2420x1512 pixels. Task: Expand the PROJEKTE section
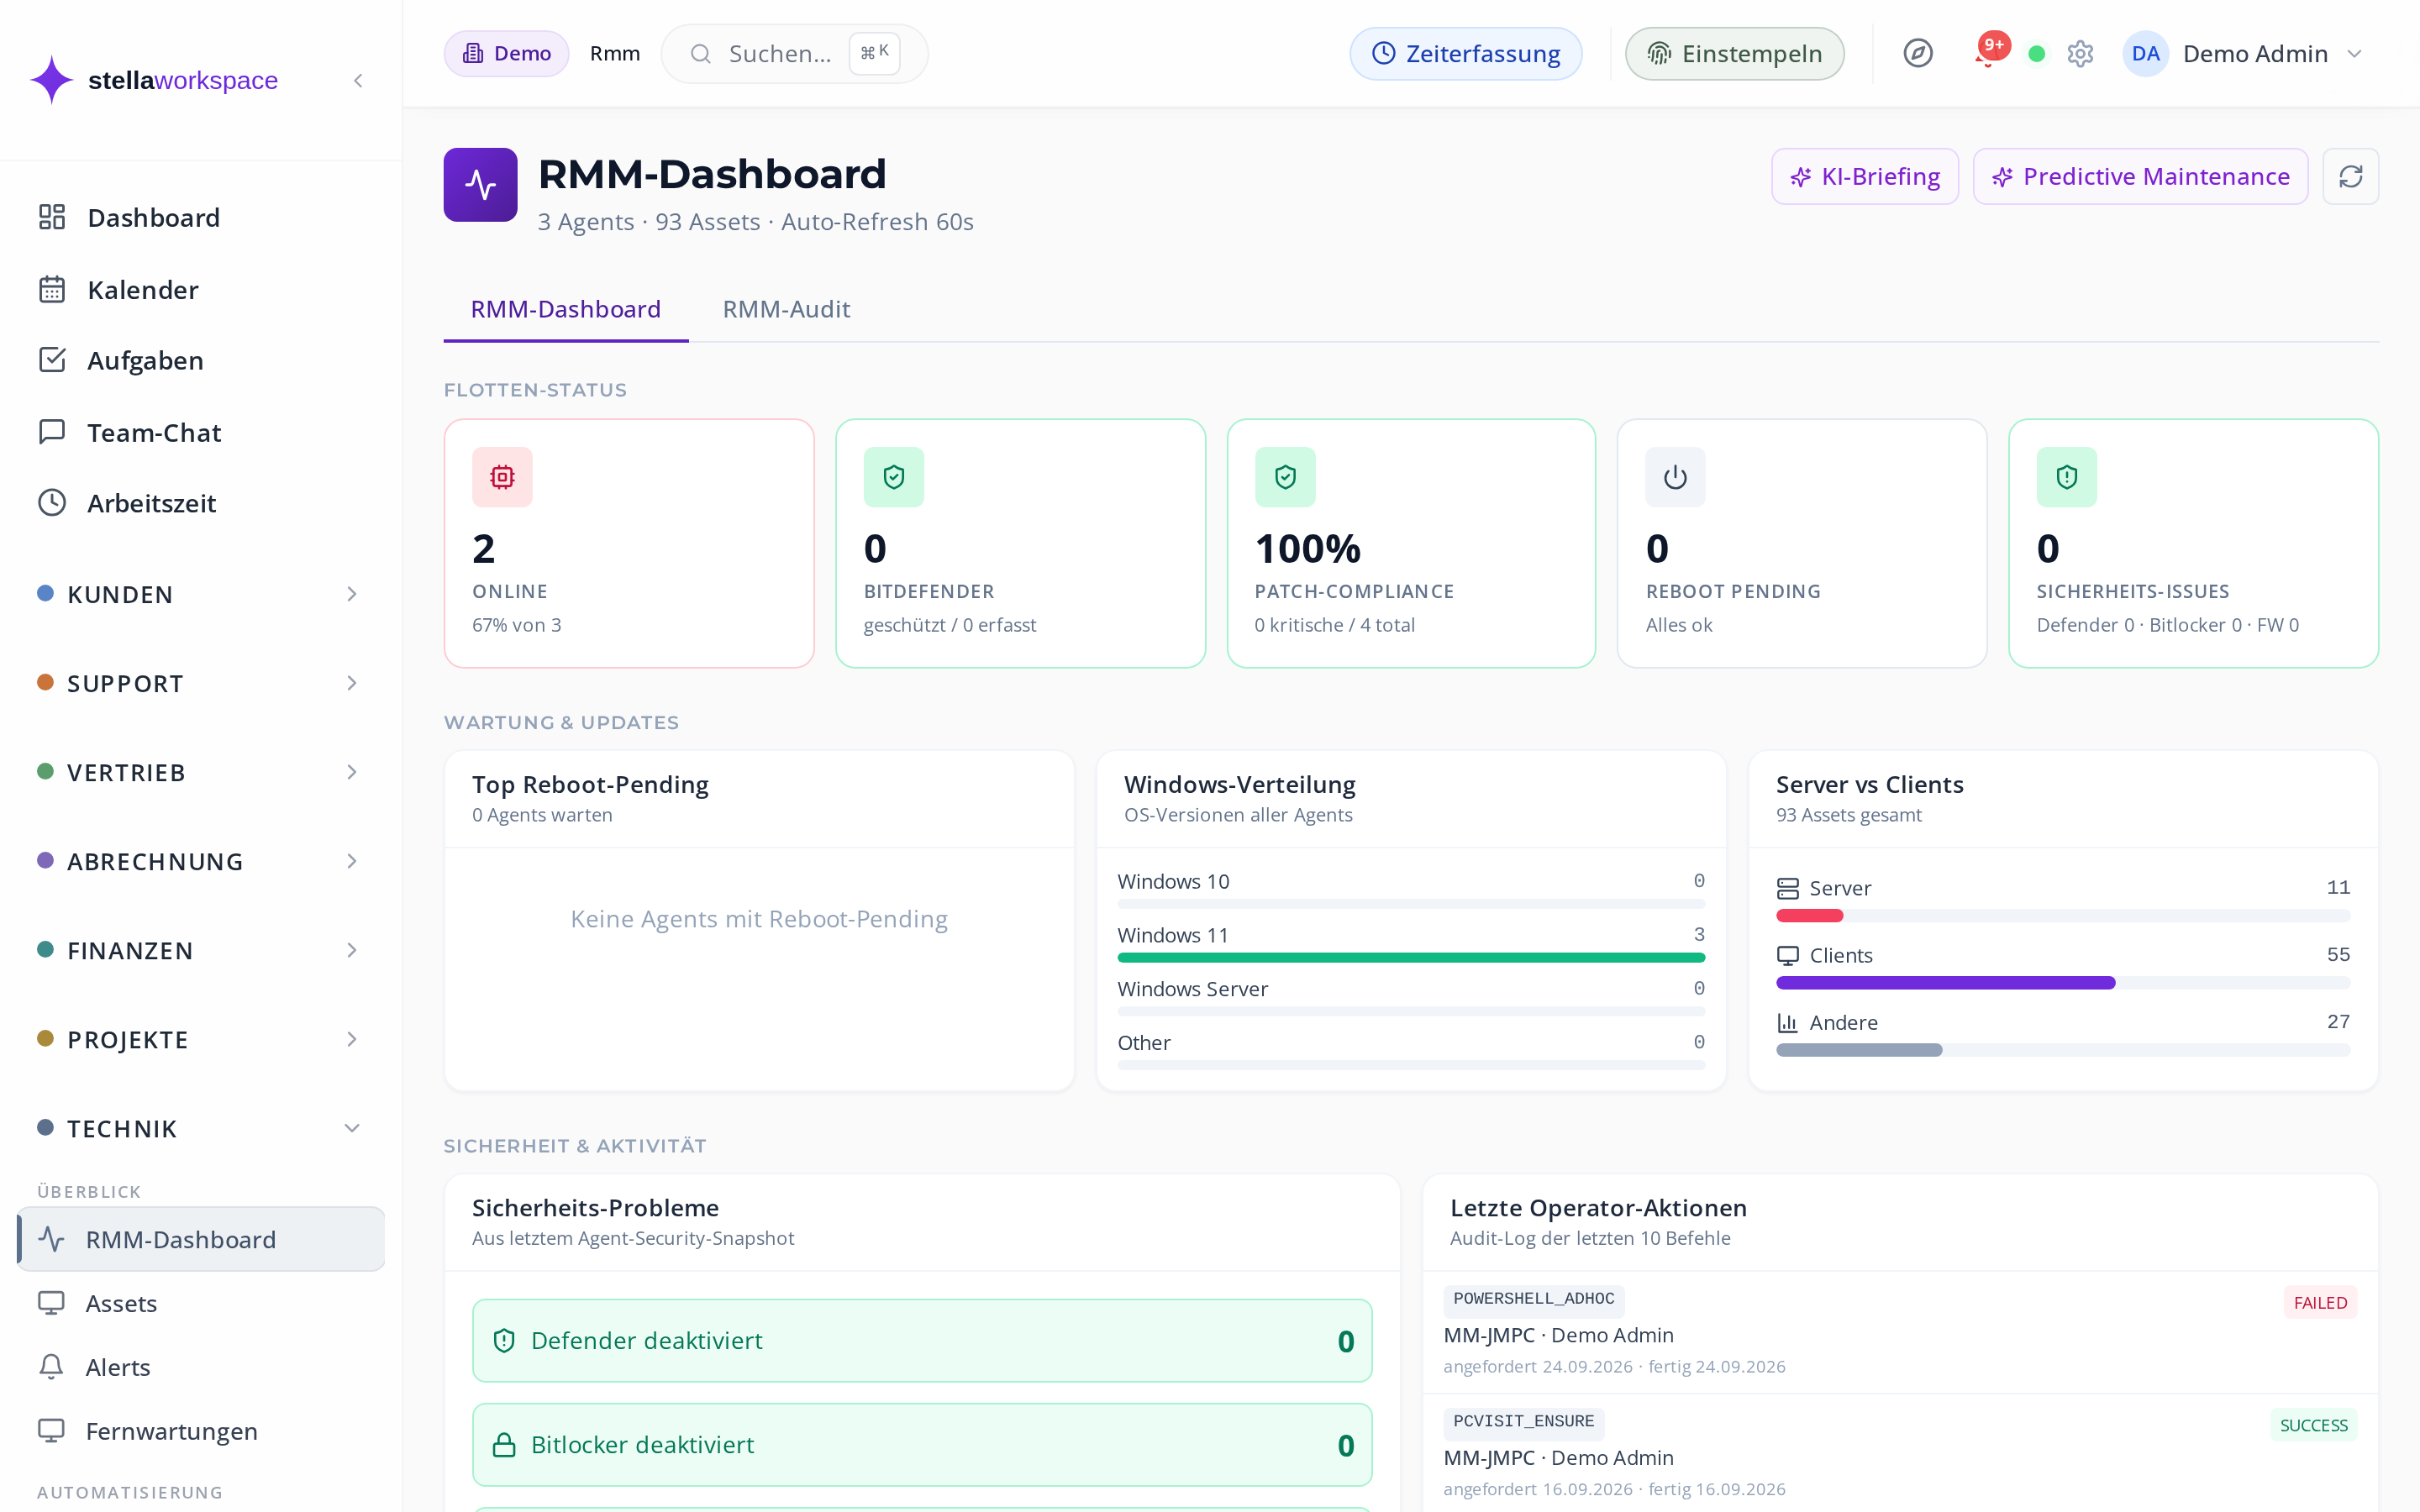(x=200, y=1039)
